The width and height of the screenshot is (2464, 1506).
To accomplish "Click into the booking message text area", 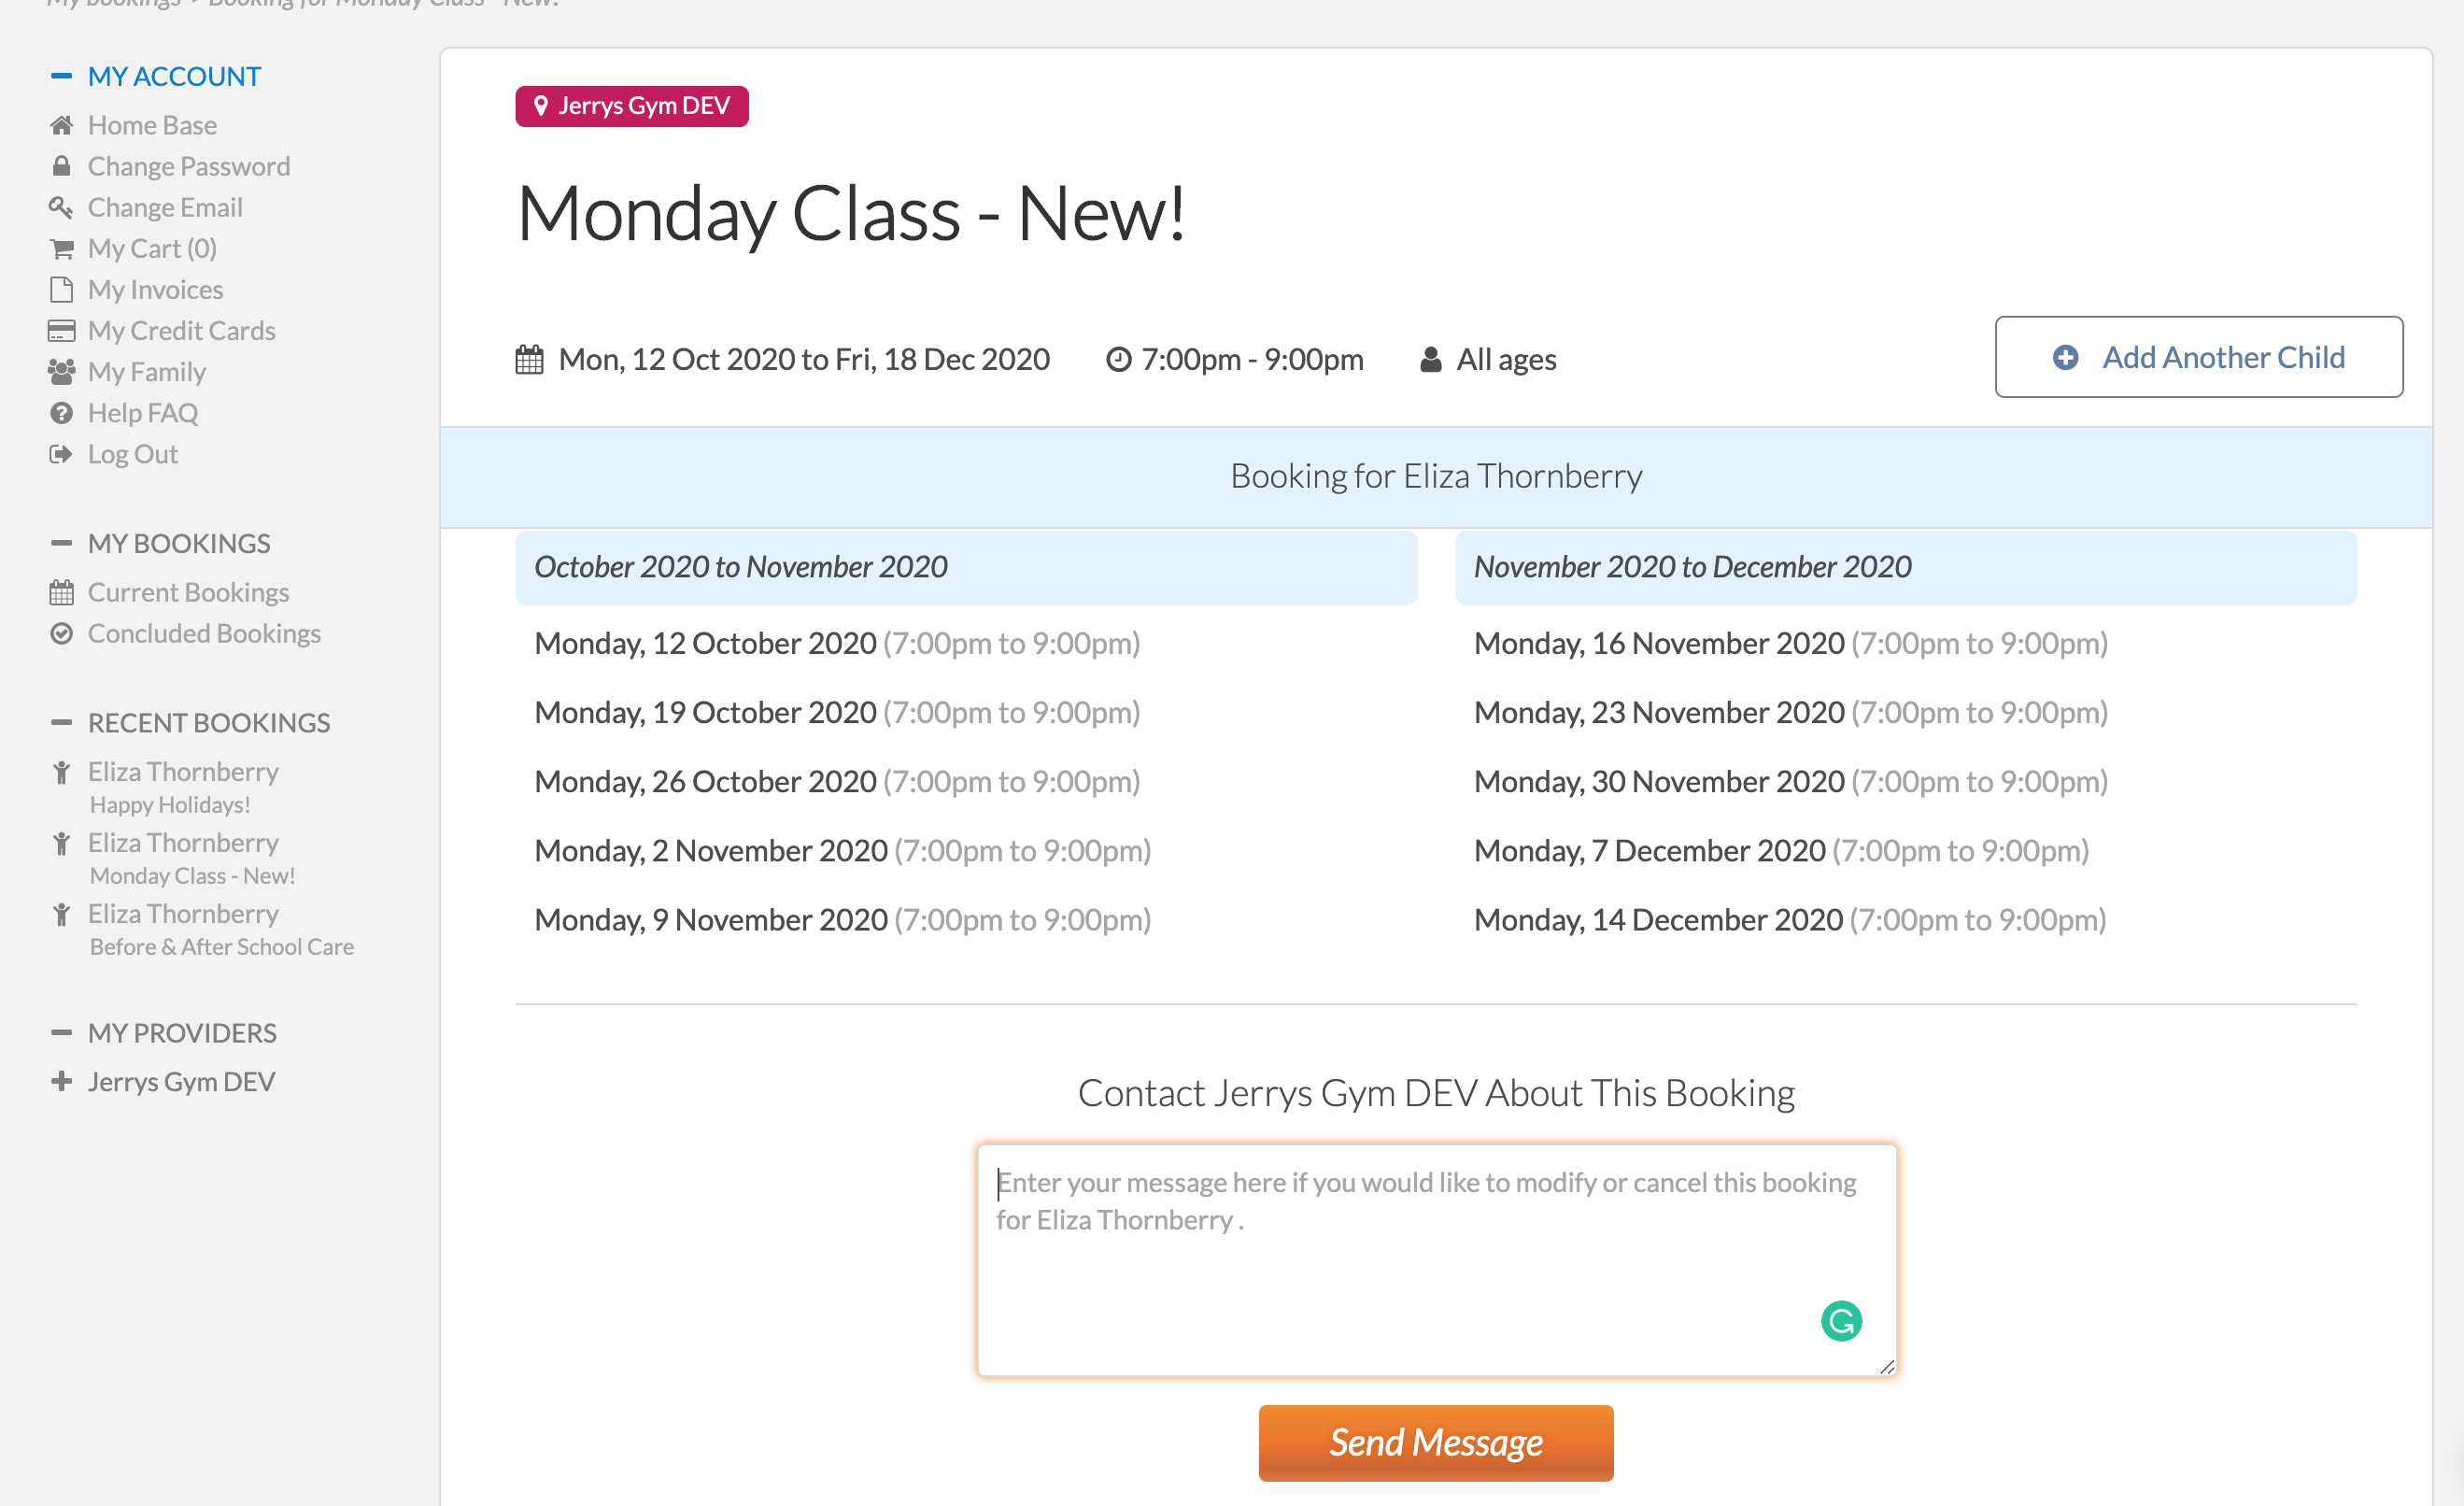I will 1436,1259.
